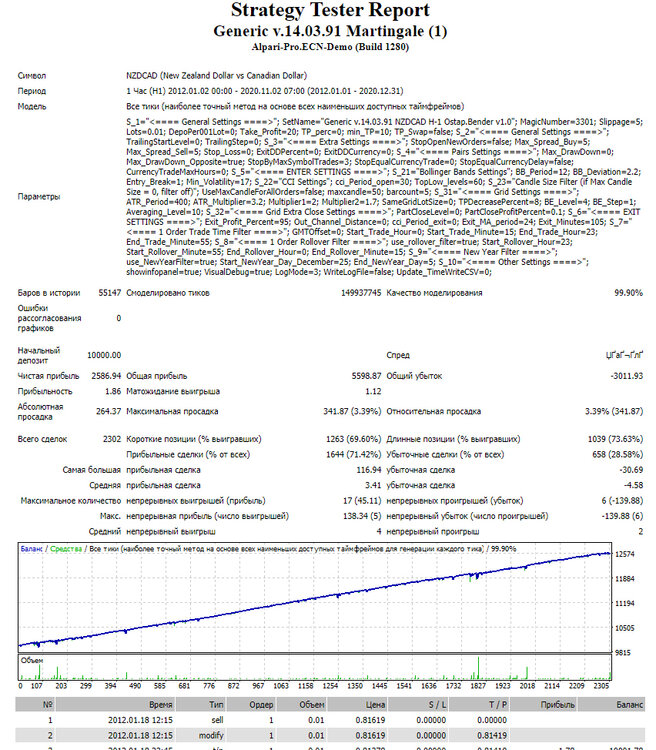The height and width of the screenshot is (750, 656).
Task: Click 'Смоделировано тиков' label
Action: pyautogui.click(x=167, y=293)
